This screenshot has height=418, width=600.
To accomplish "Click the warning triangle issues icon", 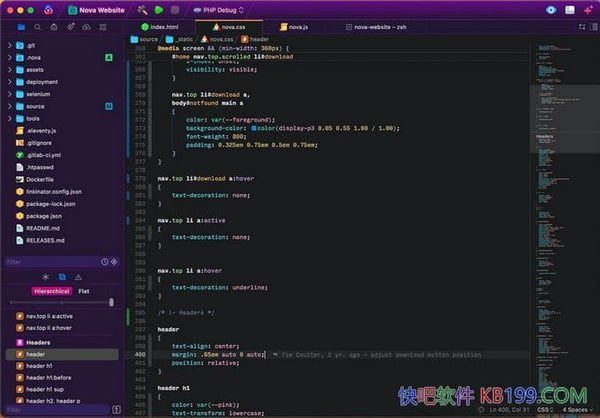I will pos(80,276).
